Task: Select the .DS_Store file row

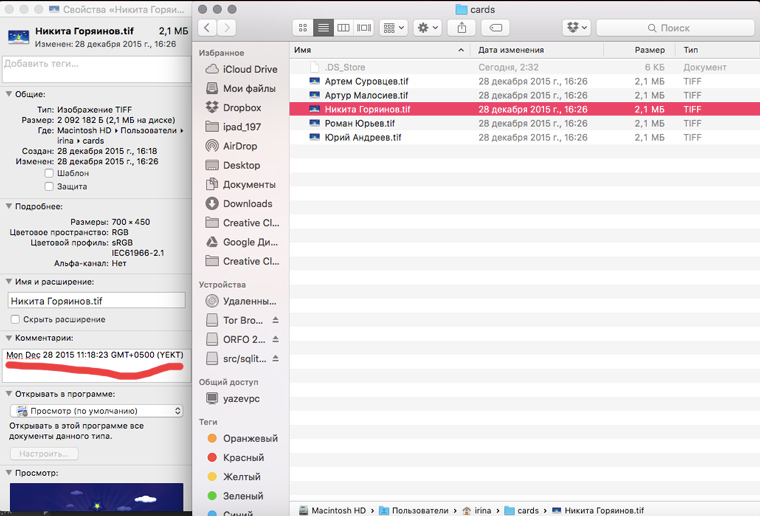Action: [x=524, y=67]
